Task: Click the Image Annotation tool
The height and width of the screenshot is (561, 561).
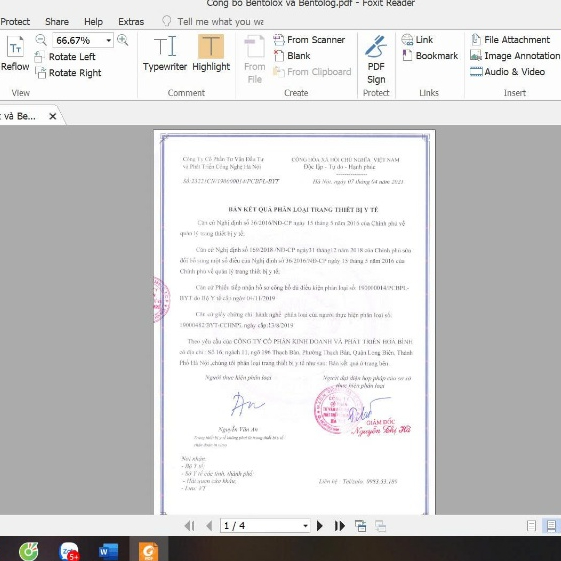Action: [515, 56]
